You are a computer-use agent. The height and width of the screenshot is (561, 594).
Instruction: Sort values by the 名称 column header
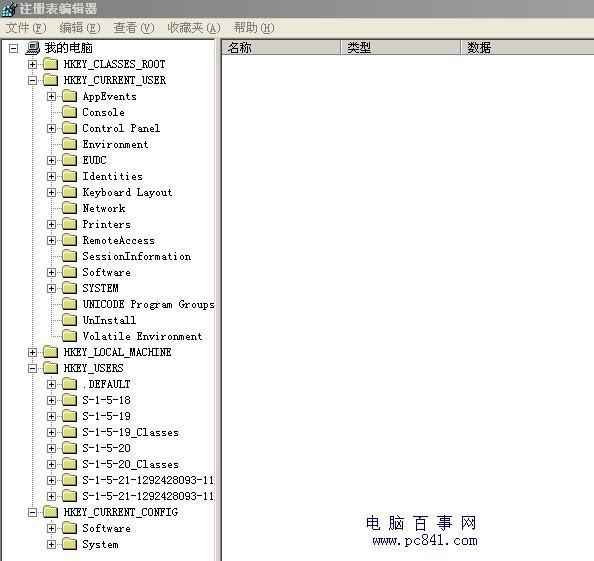(x=281, y=48)
